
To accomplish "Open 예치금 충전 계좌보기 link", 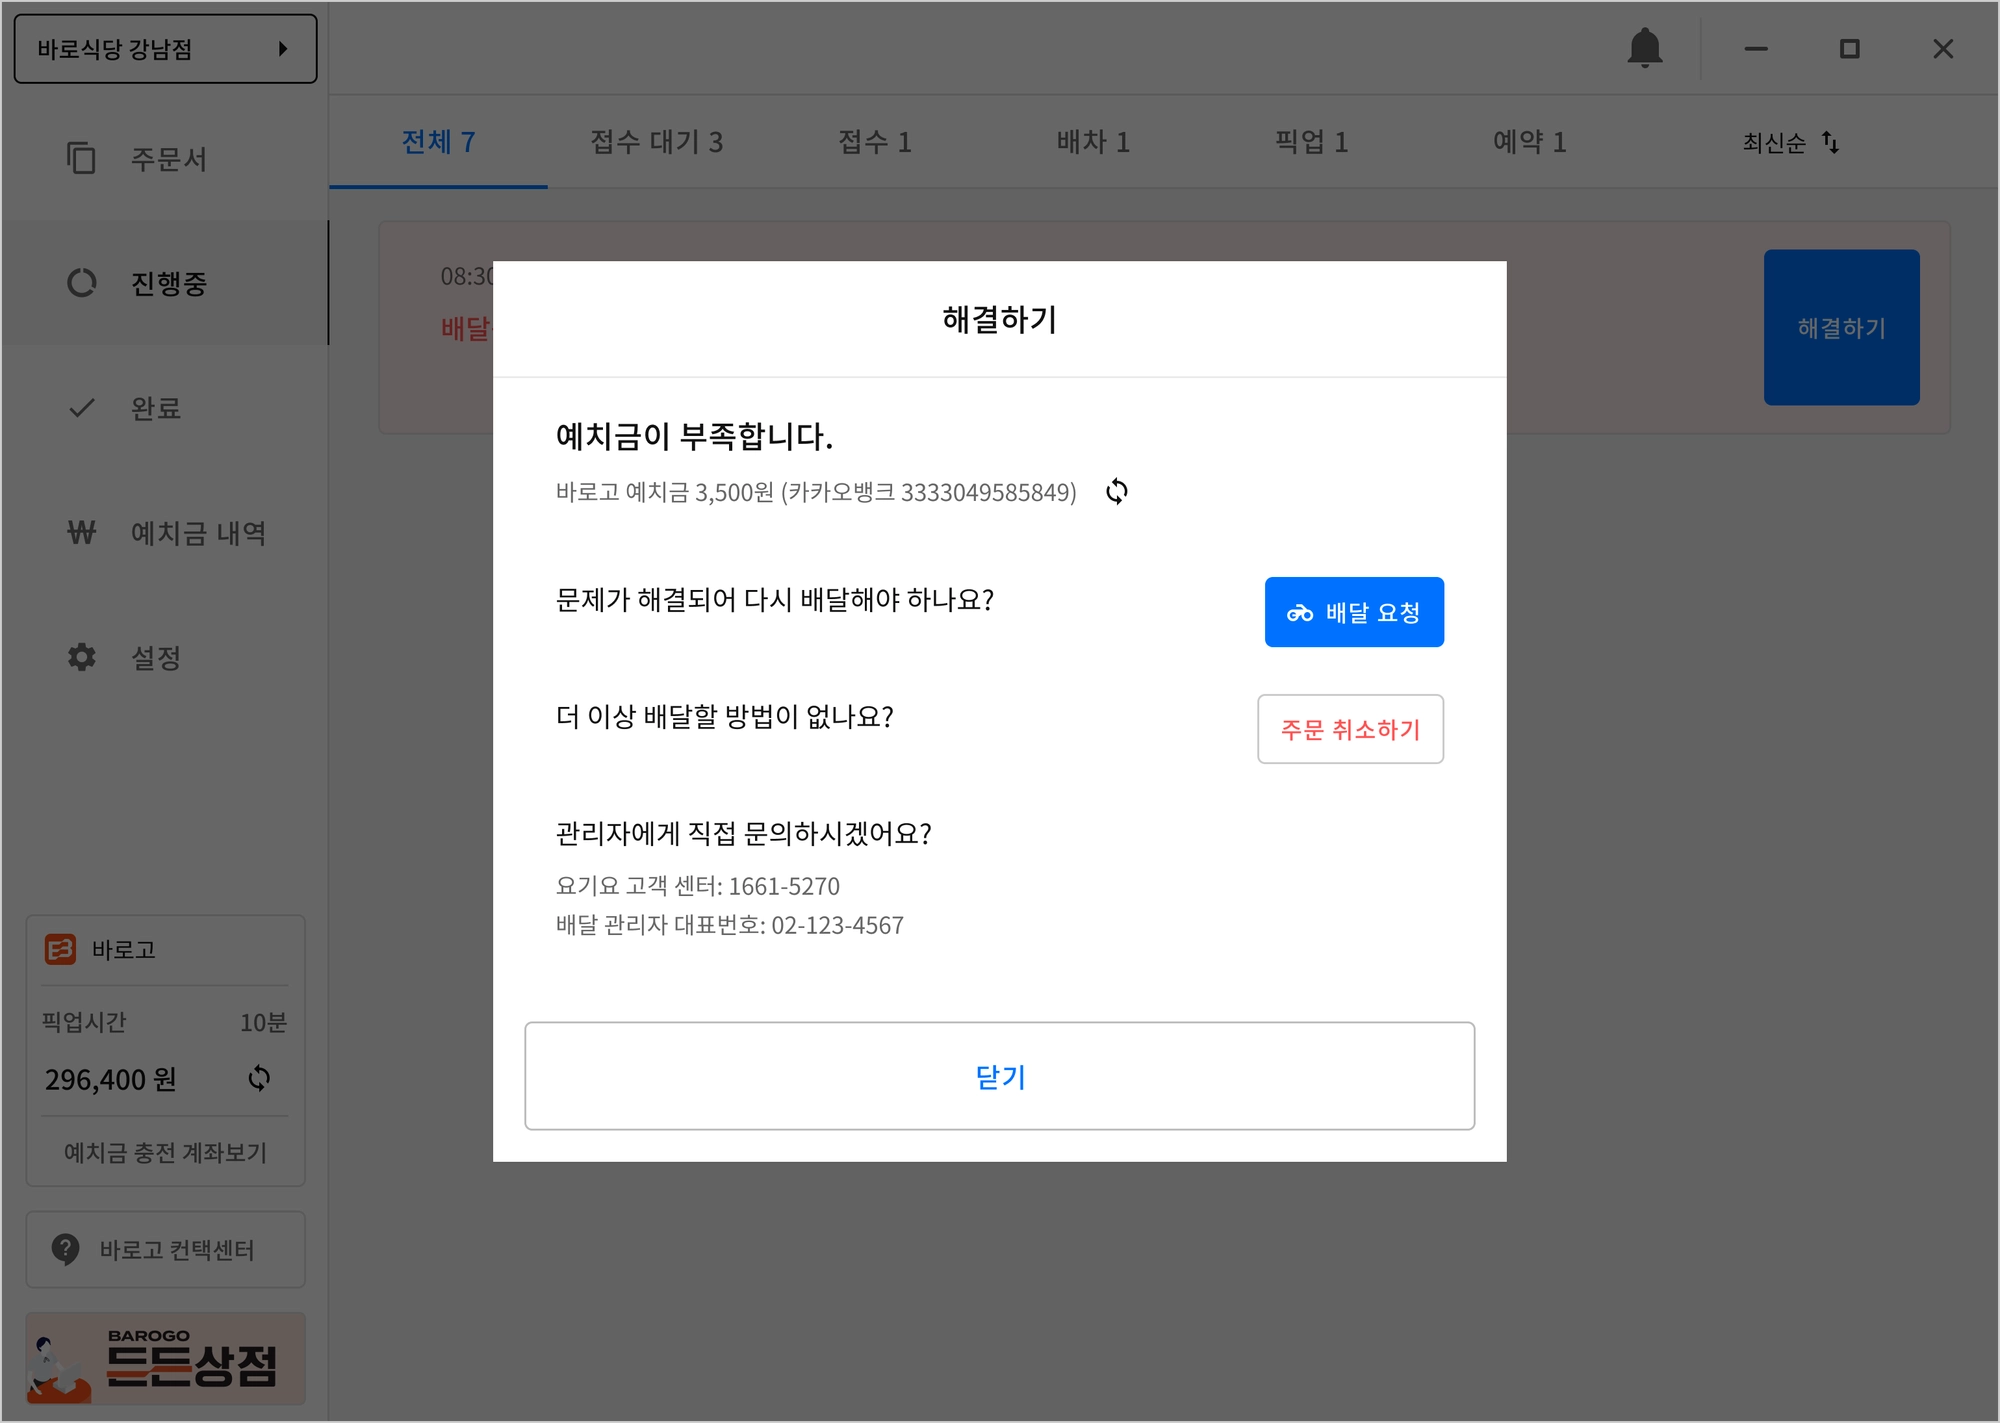I will point(165,1152).
